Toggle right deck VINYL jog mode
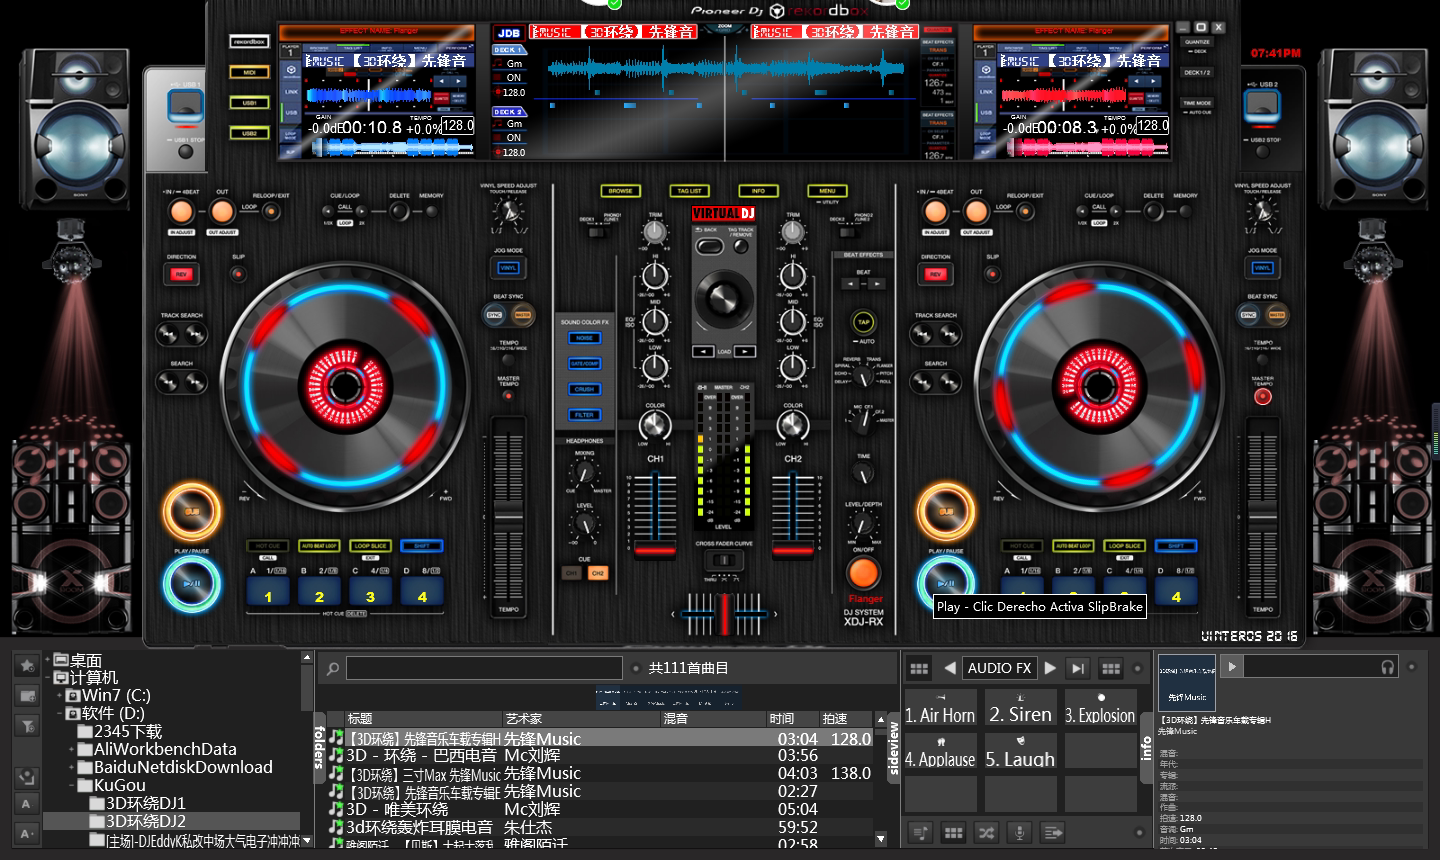This screenshot has width=1440, height=860. 1263,268
